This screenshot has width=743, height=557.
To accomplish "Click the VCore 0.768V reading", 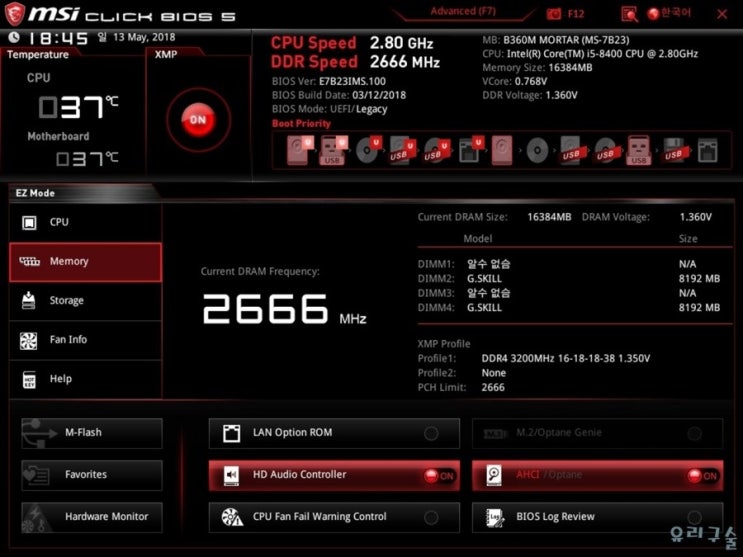I will pyautogui.click(x=515, y=82).
